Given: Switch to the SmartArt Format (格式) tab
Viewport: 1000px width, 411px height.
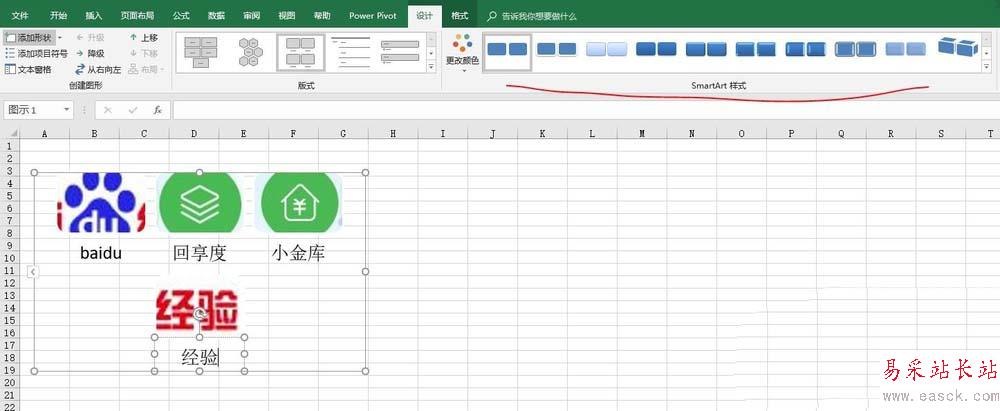Looking at the screenshot, I should click(459, 16).
